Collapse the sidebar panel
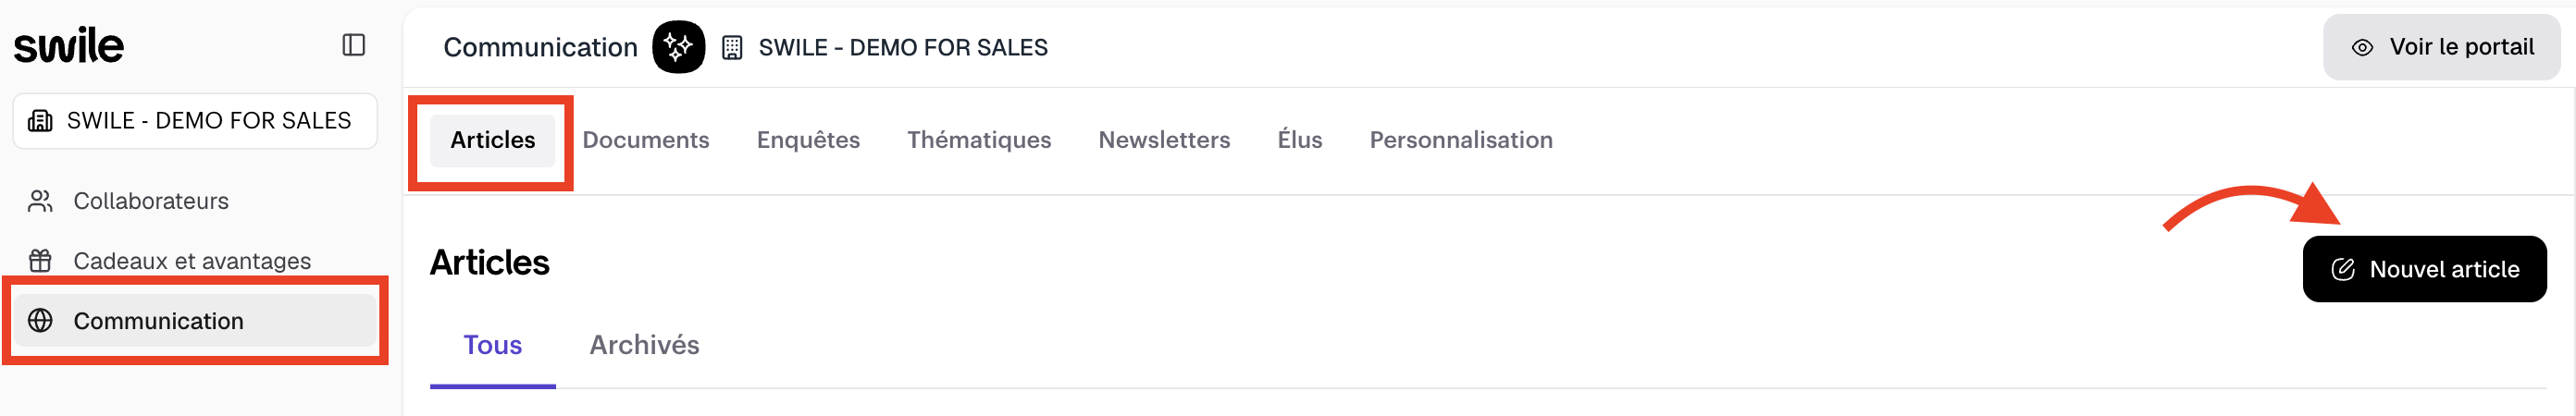 [353, 45]
